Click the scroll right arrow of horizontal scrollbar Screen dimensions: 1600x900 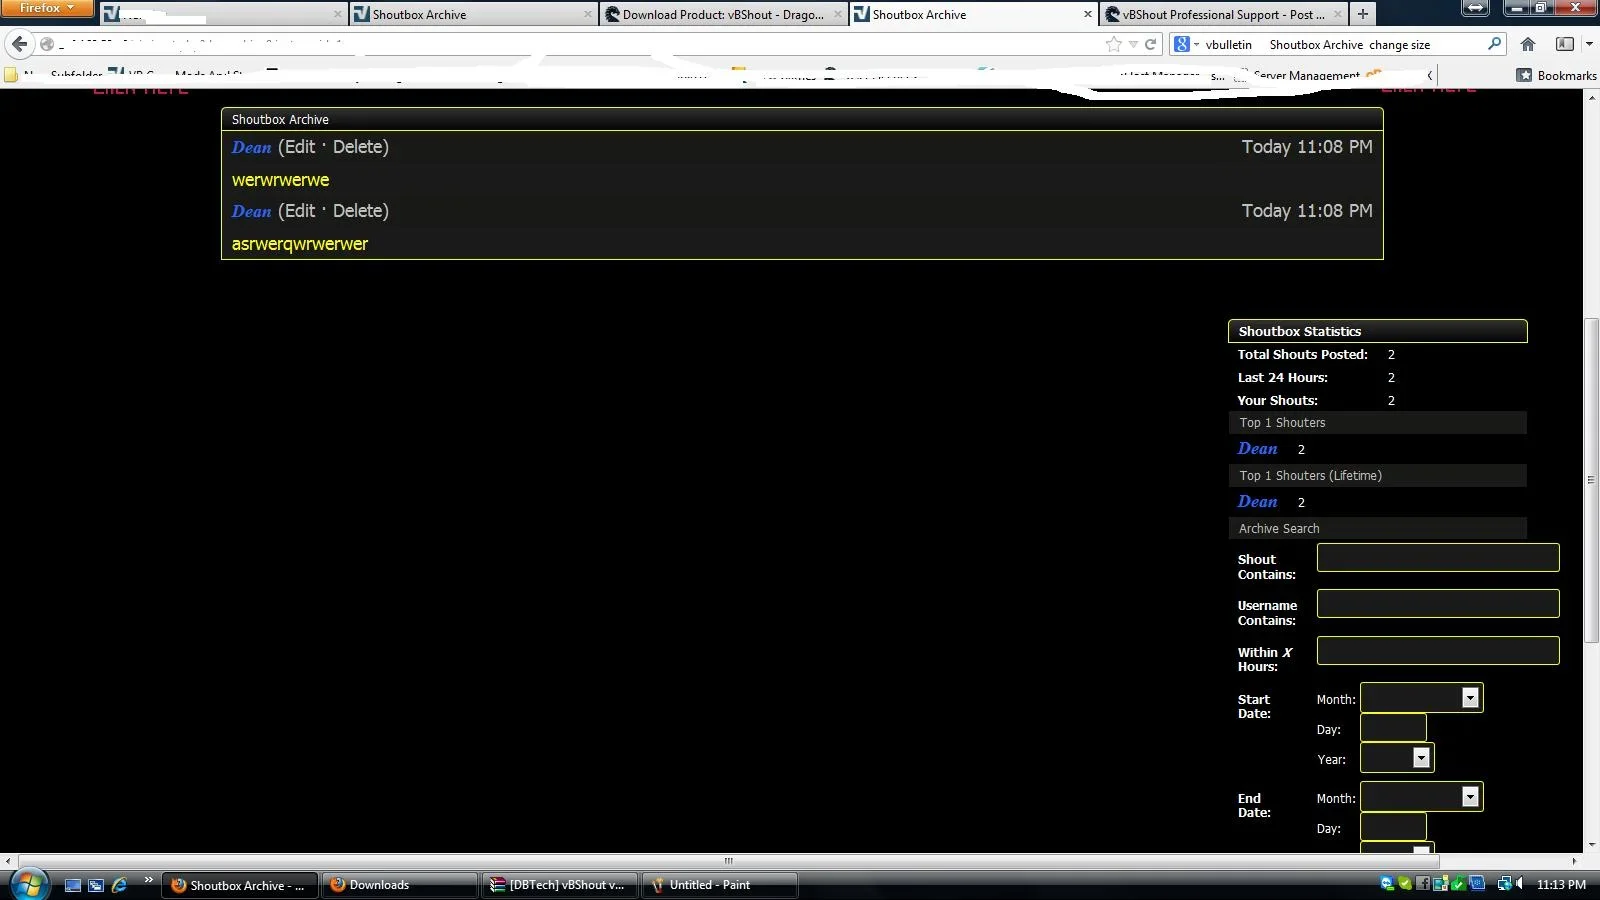[1575, 861]
